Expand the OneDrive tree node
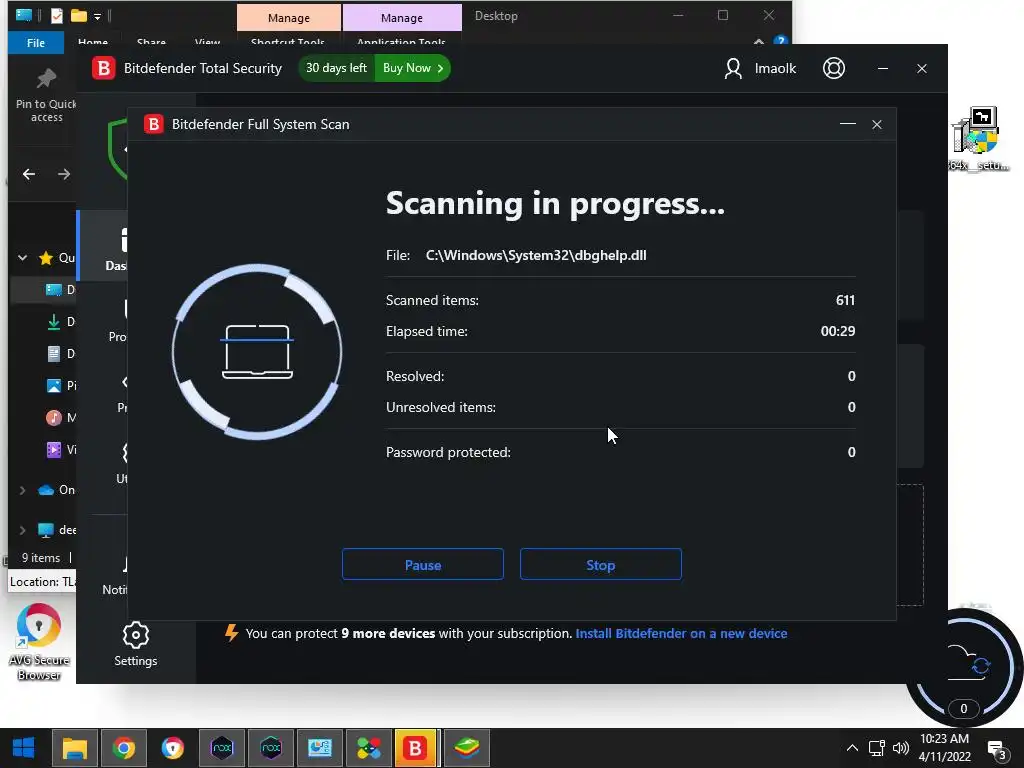 pyautogui.click(x=22, y=490)
